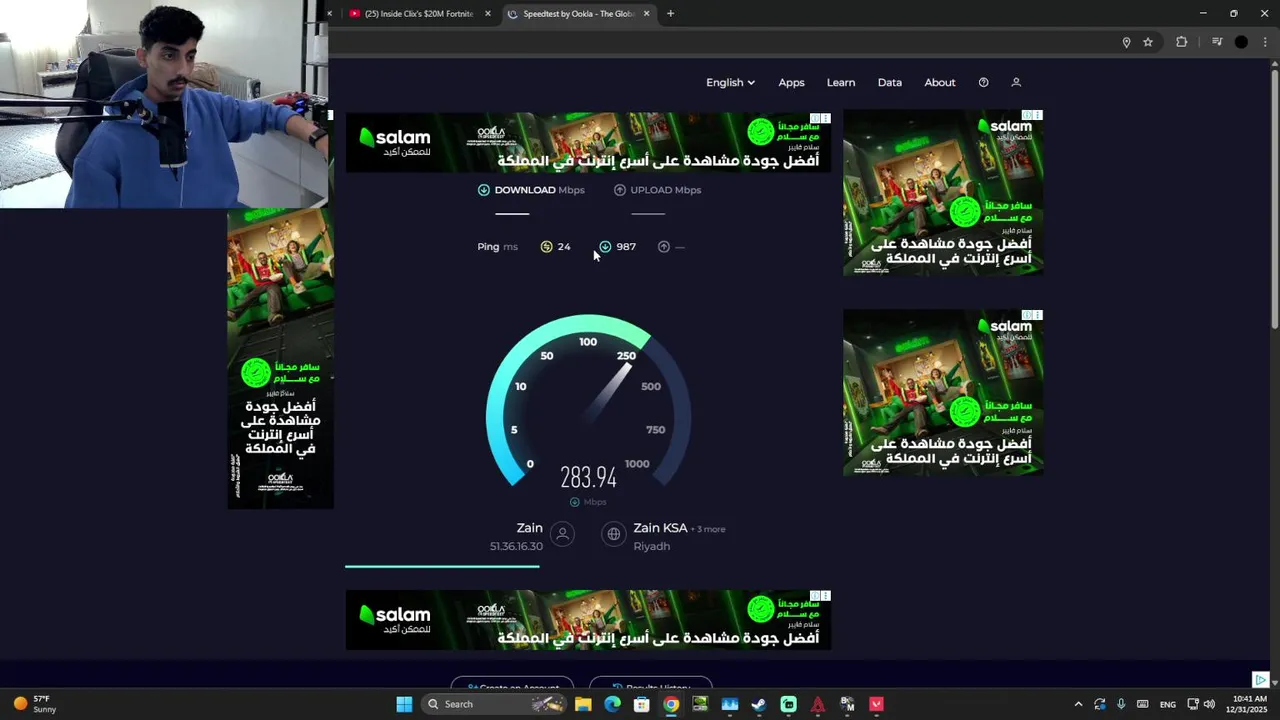
Task: Click the DOWNLOAD arrow icon
Action: (x=484, y=190)
